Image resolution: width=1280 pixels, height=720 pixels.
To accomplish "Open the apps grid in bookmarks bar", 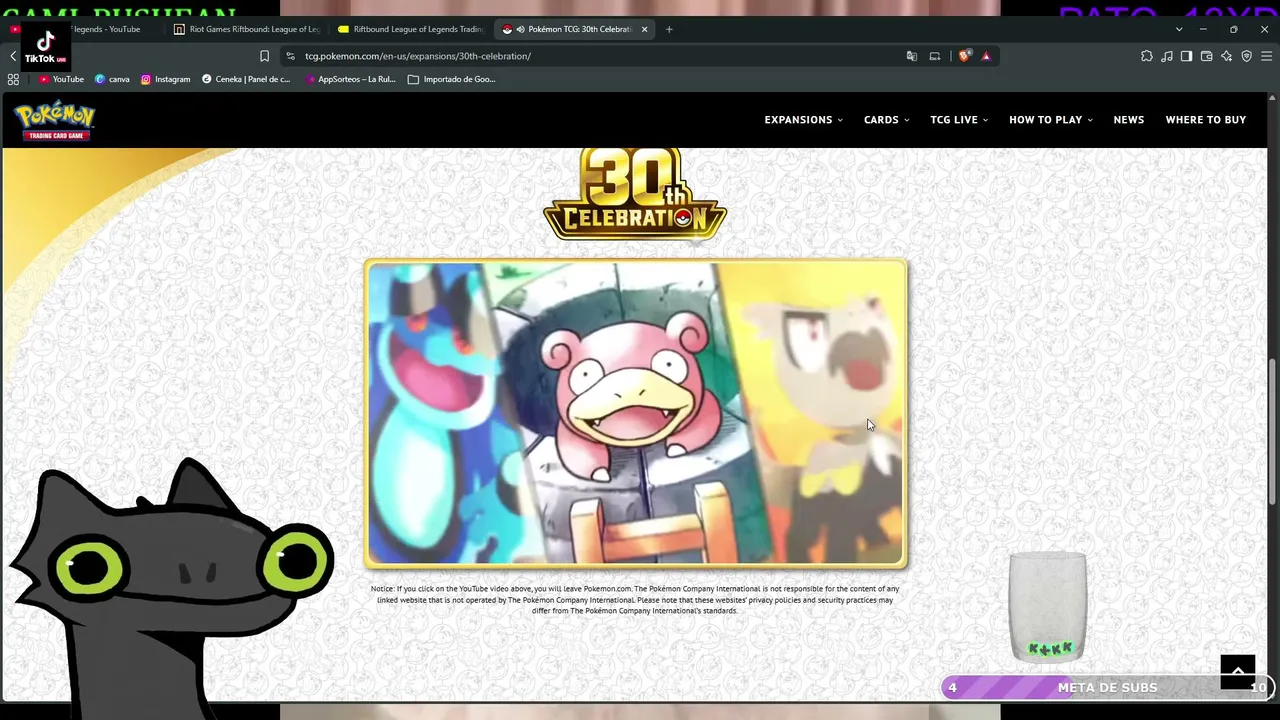I will (x=13, y=79).
